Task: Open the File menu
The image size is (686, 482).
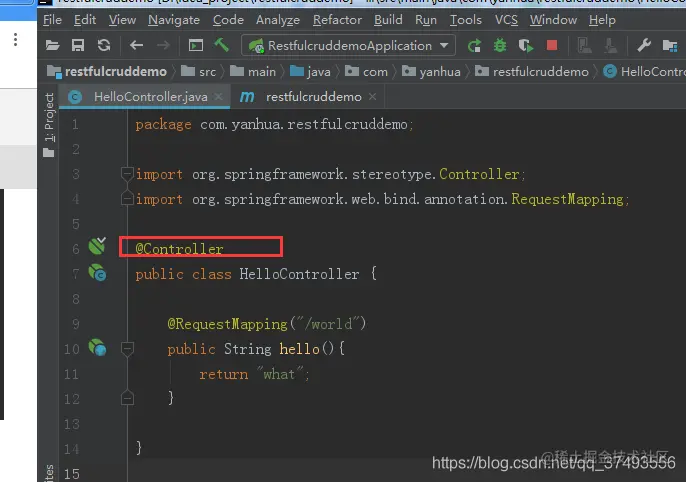Action: tap(52, 20)
